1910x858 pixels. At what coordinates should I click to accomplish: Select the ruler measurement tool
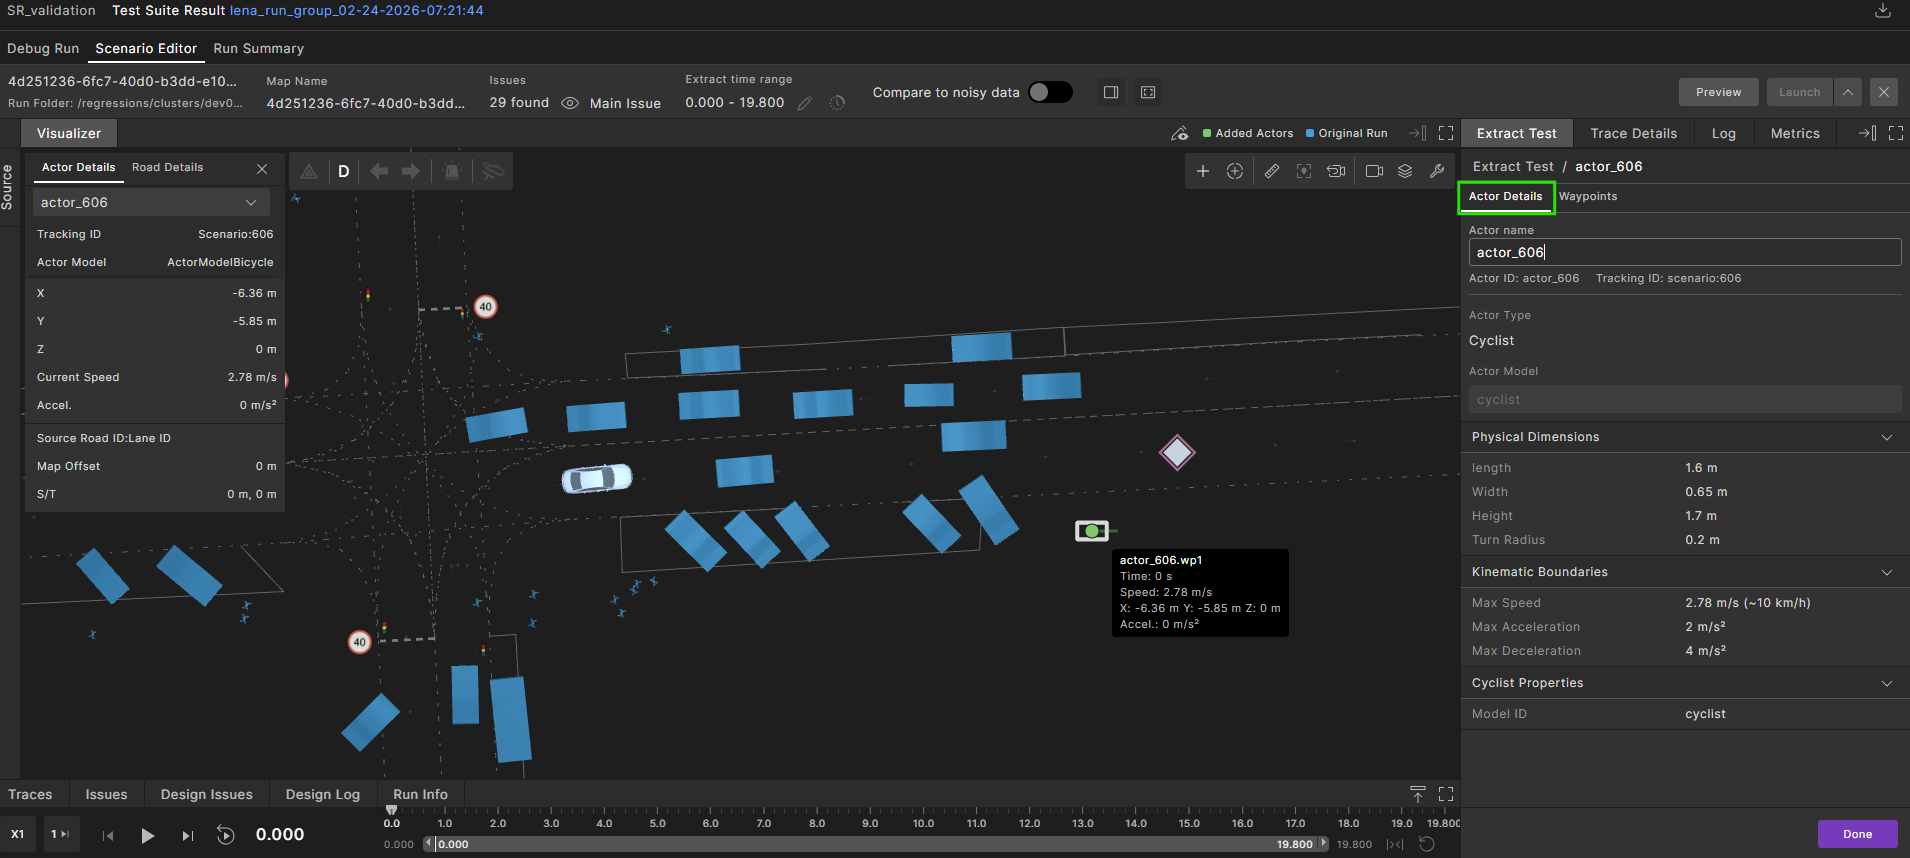click(1271, 171)
